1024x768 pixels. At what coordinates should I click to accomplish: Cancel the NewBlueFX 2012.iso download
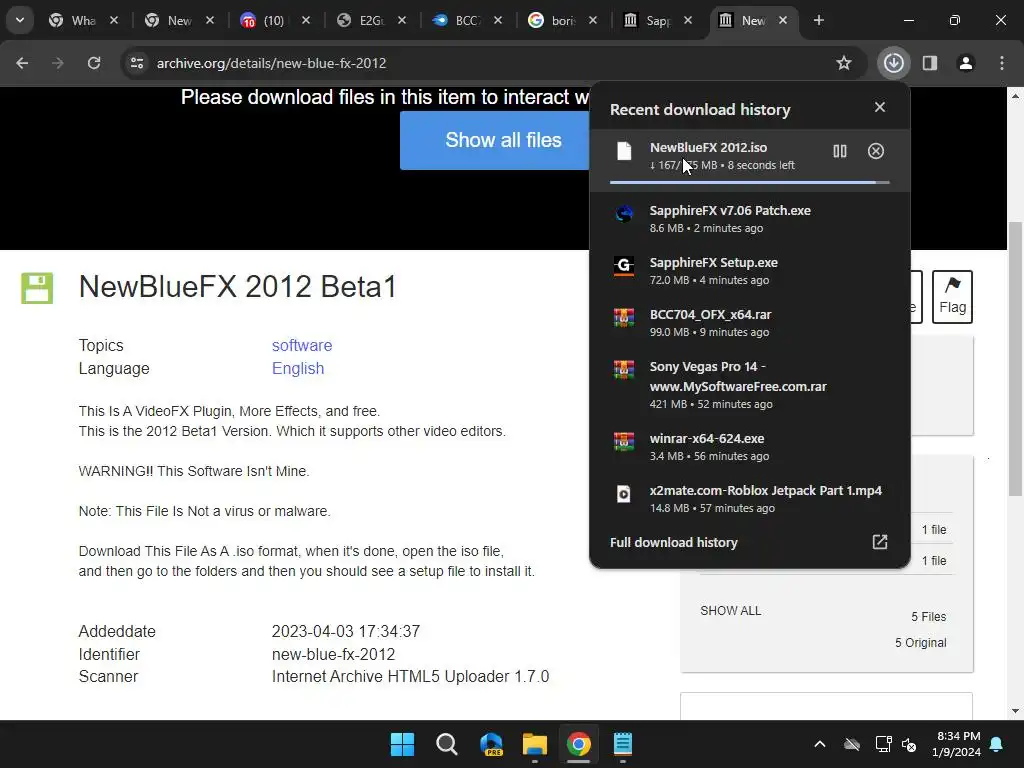coord(876,152)
